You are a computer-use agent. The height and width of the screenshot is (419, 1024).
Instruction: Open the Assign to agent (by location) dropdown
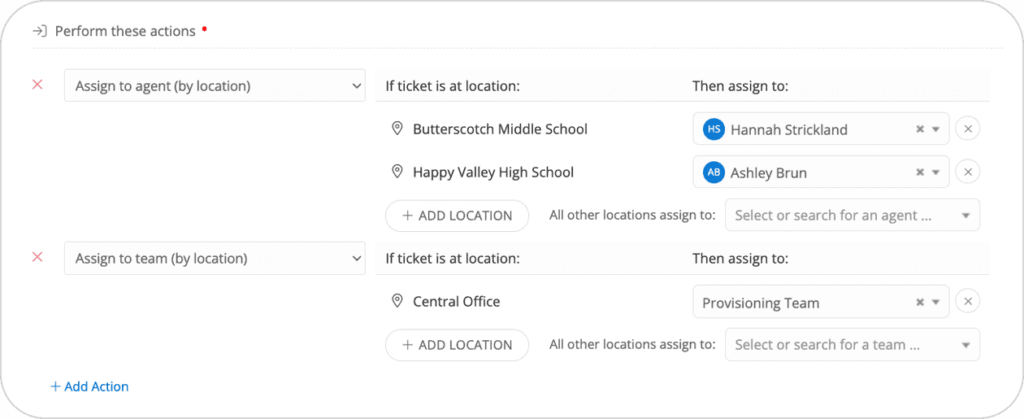pos(215,85)
